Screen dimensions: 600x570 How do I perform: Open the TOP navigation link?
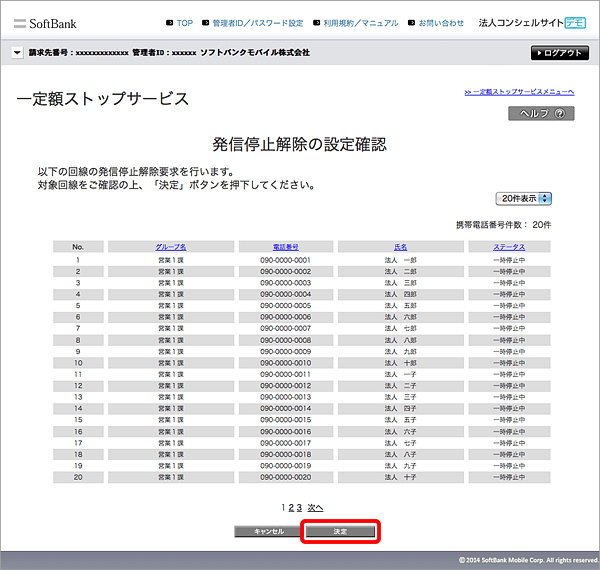(x=184, y=23)
